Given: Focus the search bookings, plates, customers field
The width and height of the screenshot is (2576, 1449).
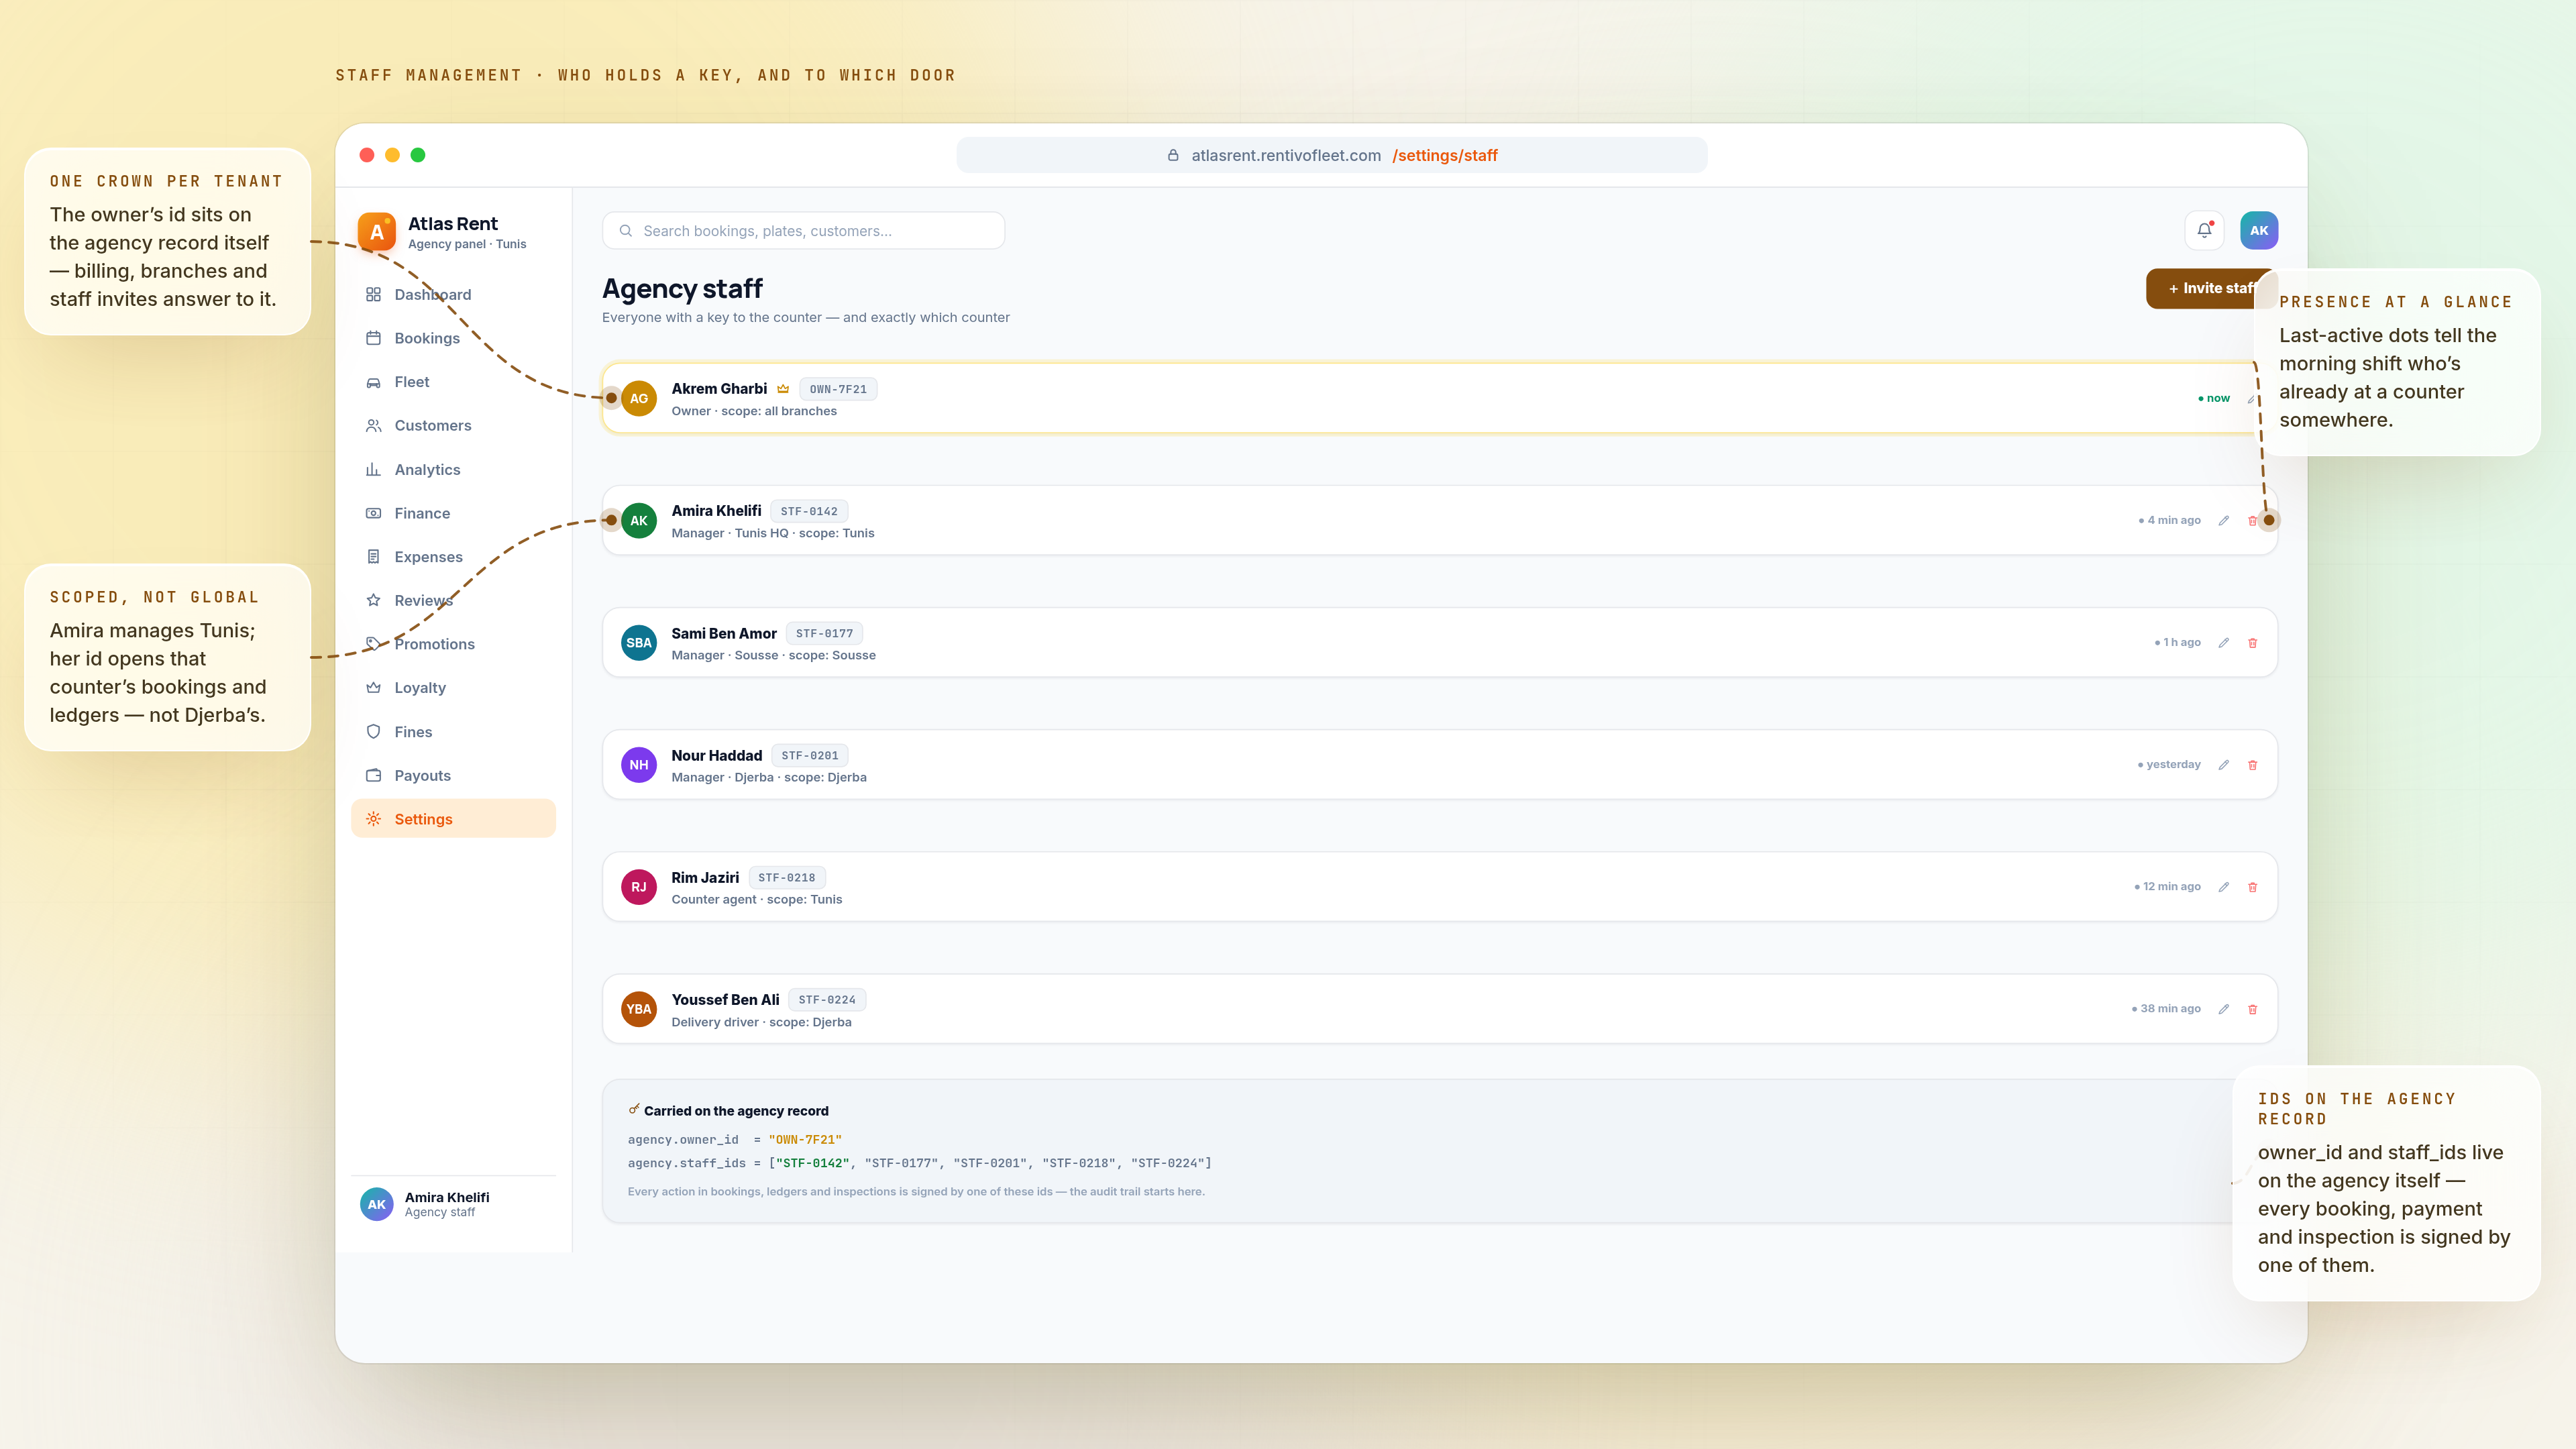Looking at the screenshot, I should 803,231.
